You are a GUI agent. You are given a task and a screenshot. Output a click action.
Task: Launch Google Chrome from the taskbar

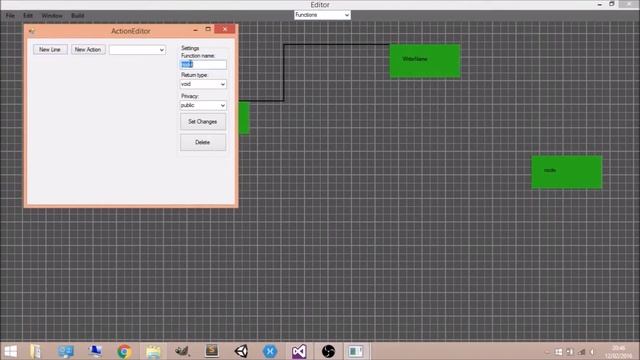124,351
